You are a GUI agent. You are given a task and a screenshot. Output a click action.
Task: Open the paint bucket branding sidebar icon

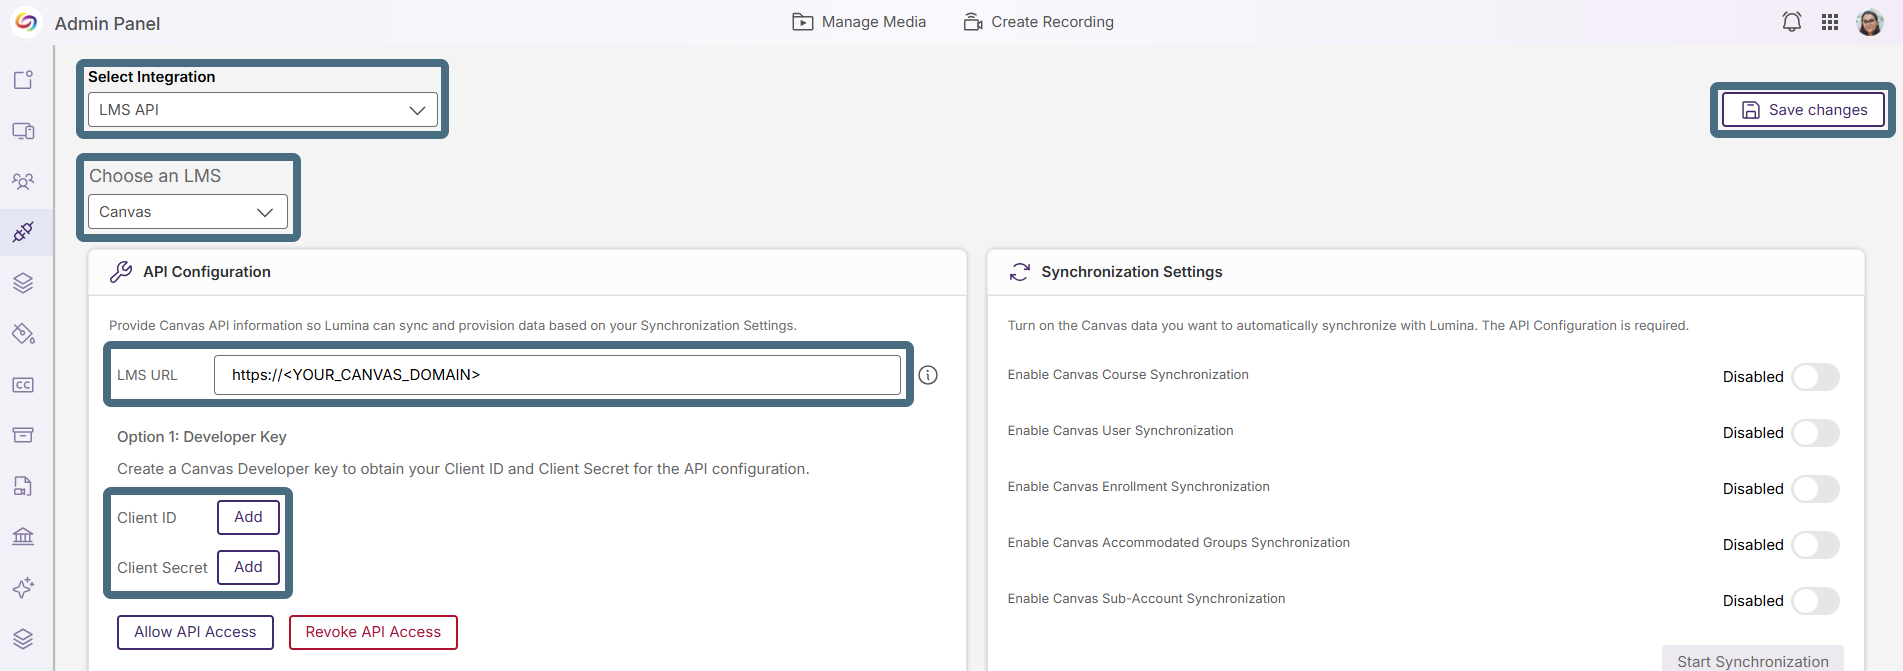point(23,334)
